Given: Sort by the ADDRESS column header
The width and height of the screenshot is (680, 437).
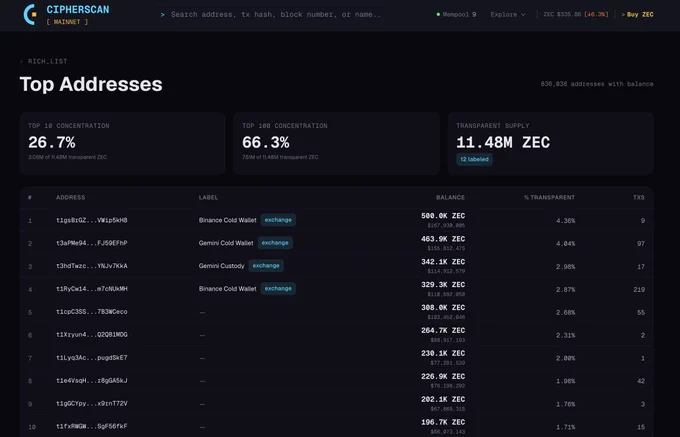Looking at the screenshot, I should click(x=71, y=197).
